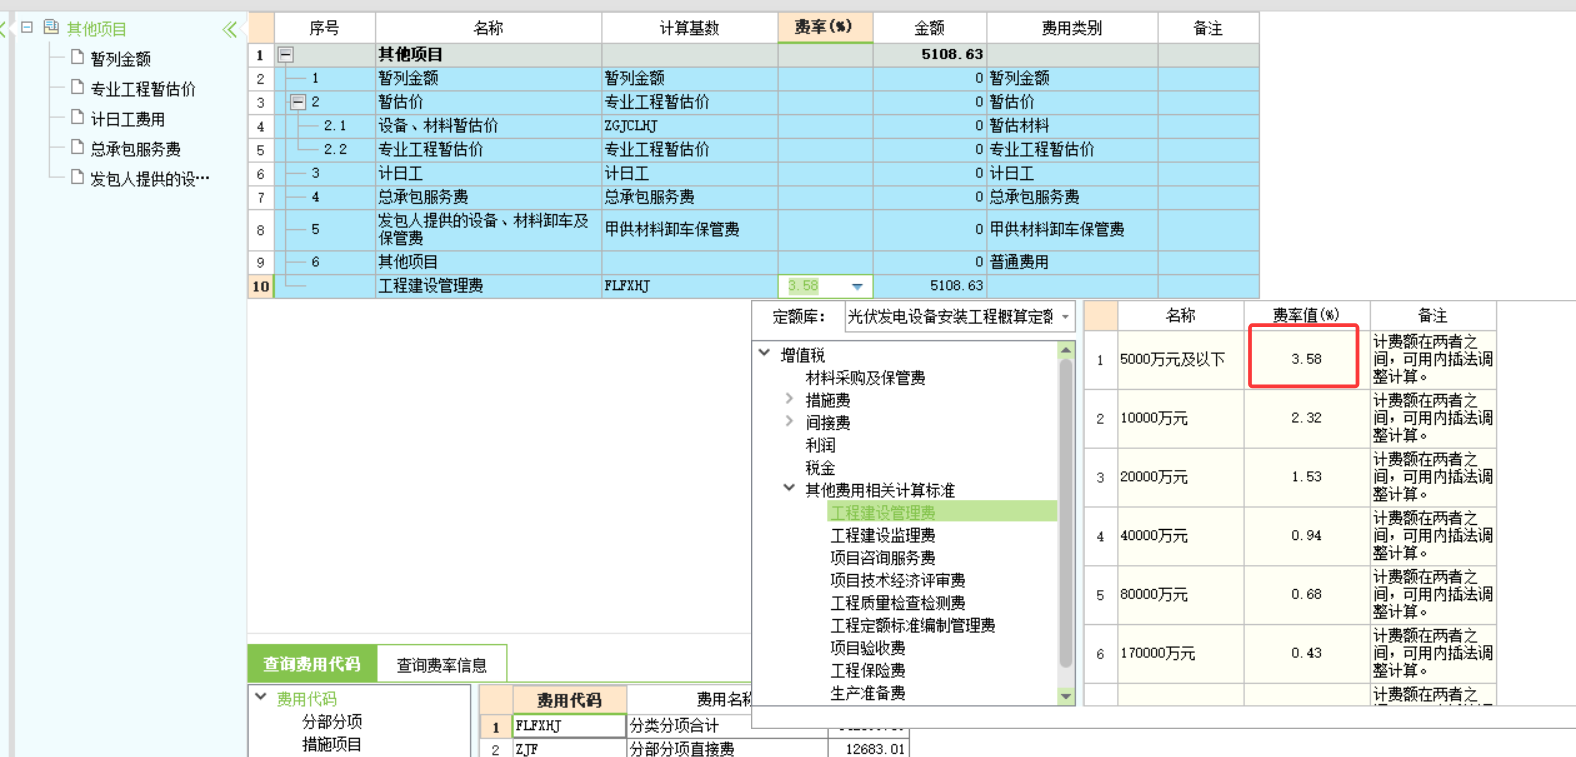This screenshot has width=1576, height=757.
Task: Select rate value 0.94 for 40000万元
Action: [1306, 536]
